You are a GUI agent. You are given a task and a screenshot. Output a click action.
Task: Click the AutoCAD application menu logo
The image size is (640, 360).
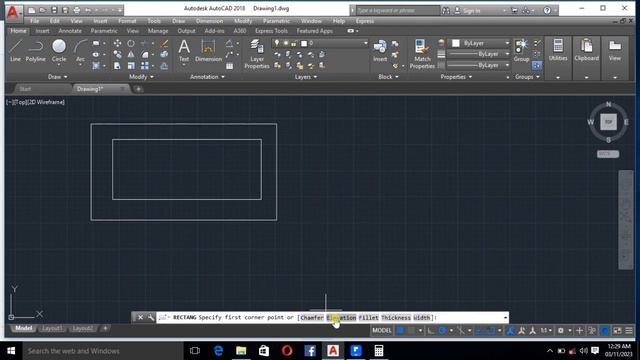click(13, 13)
